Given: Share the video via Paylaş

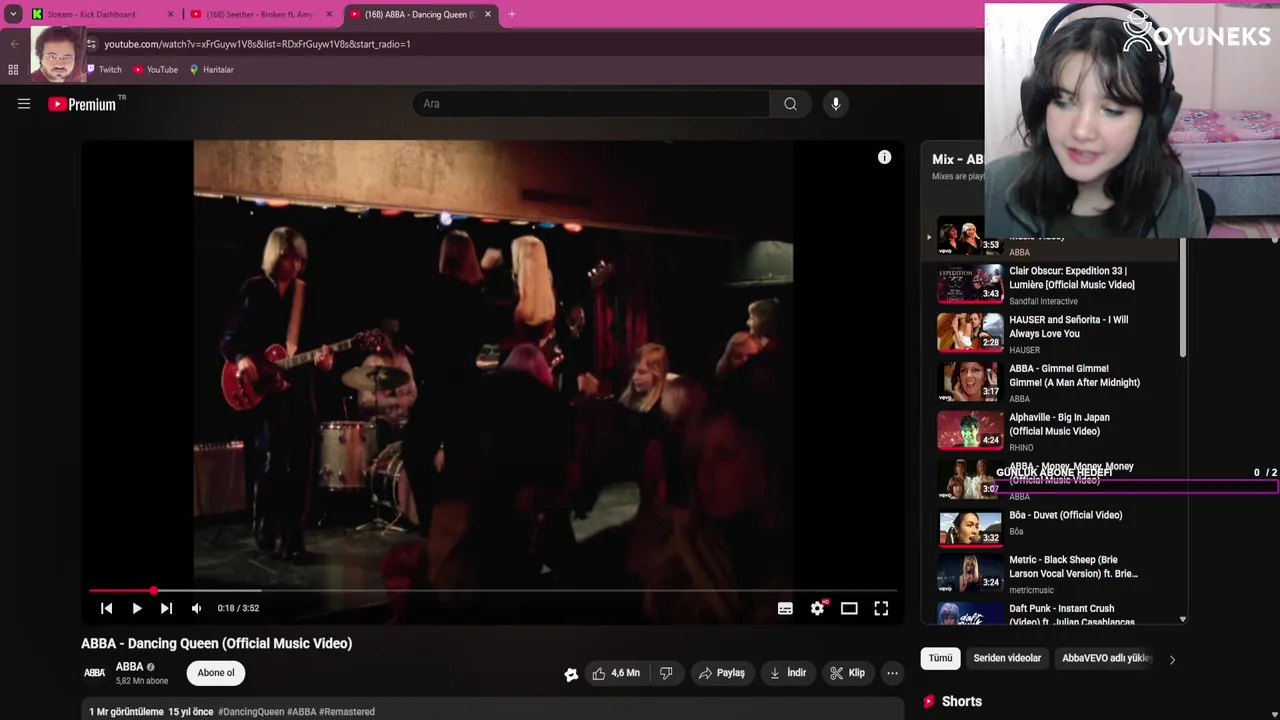Looking at the screenshot, I should tap(721, 673).
